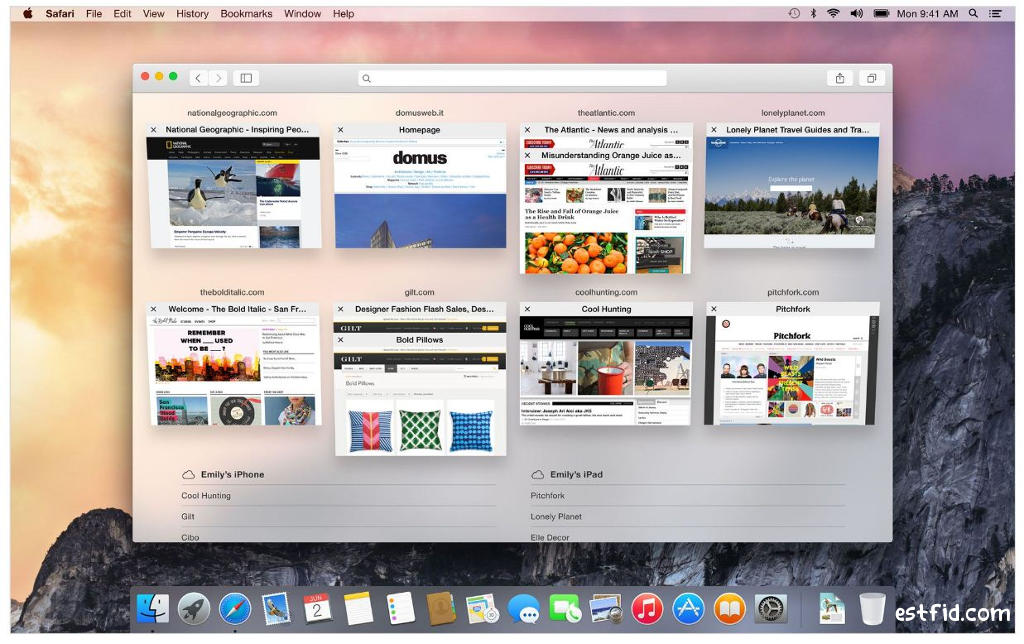Go forward with the Safari forward arrow
Screen dimensions: 1024x644
pyautogui.click(x=219, y=78)
